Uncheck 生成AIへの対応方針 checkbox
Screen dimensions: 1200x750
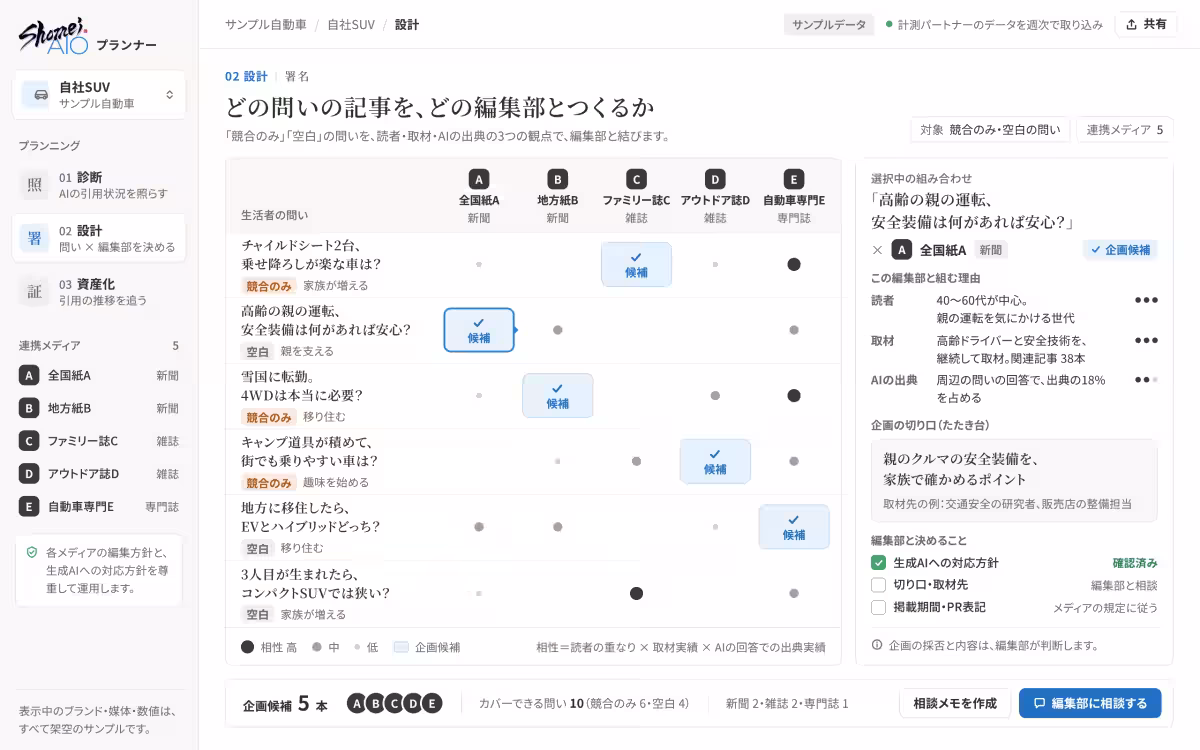click(878, 563)
